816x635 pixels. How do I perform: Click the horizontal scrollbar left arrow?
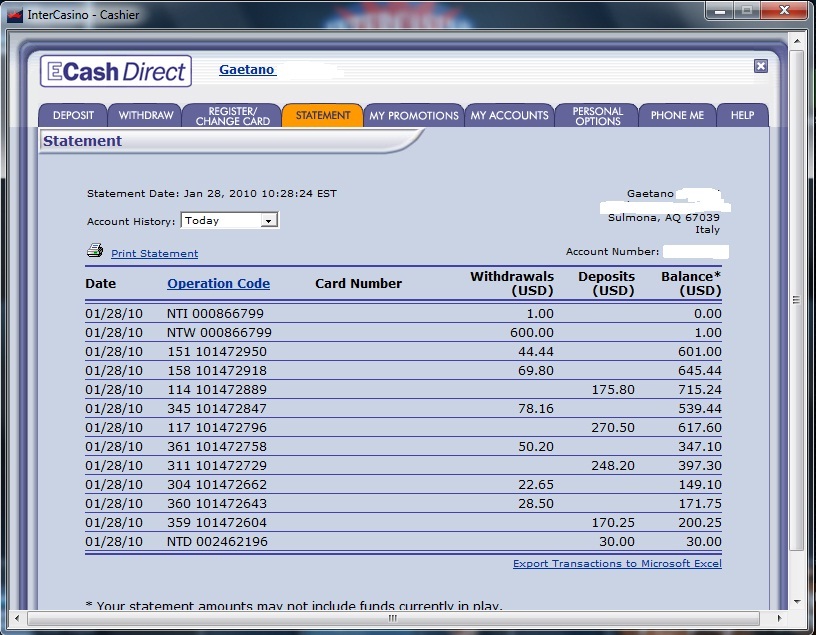coord(17,618)
